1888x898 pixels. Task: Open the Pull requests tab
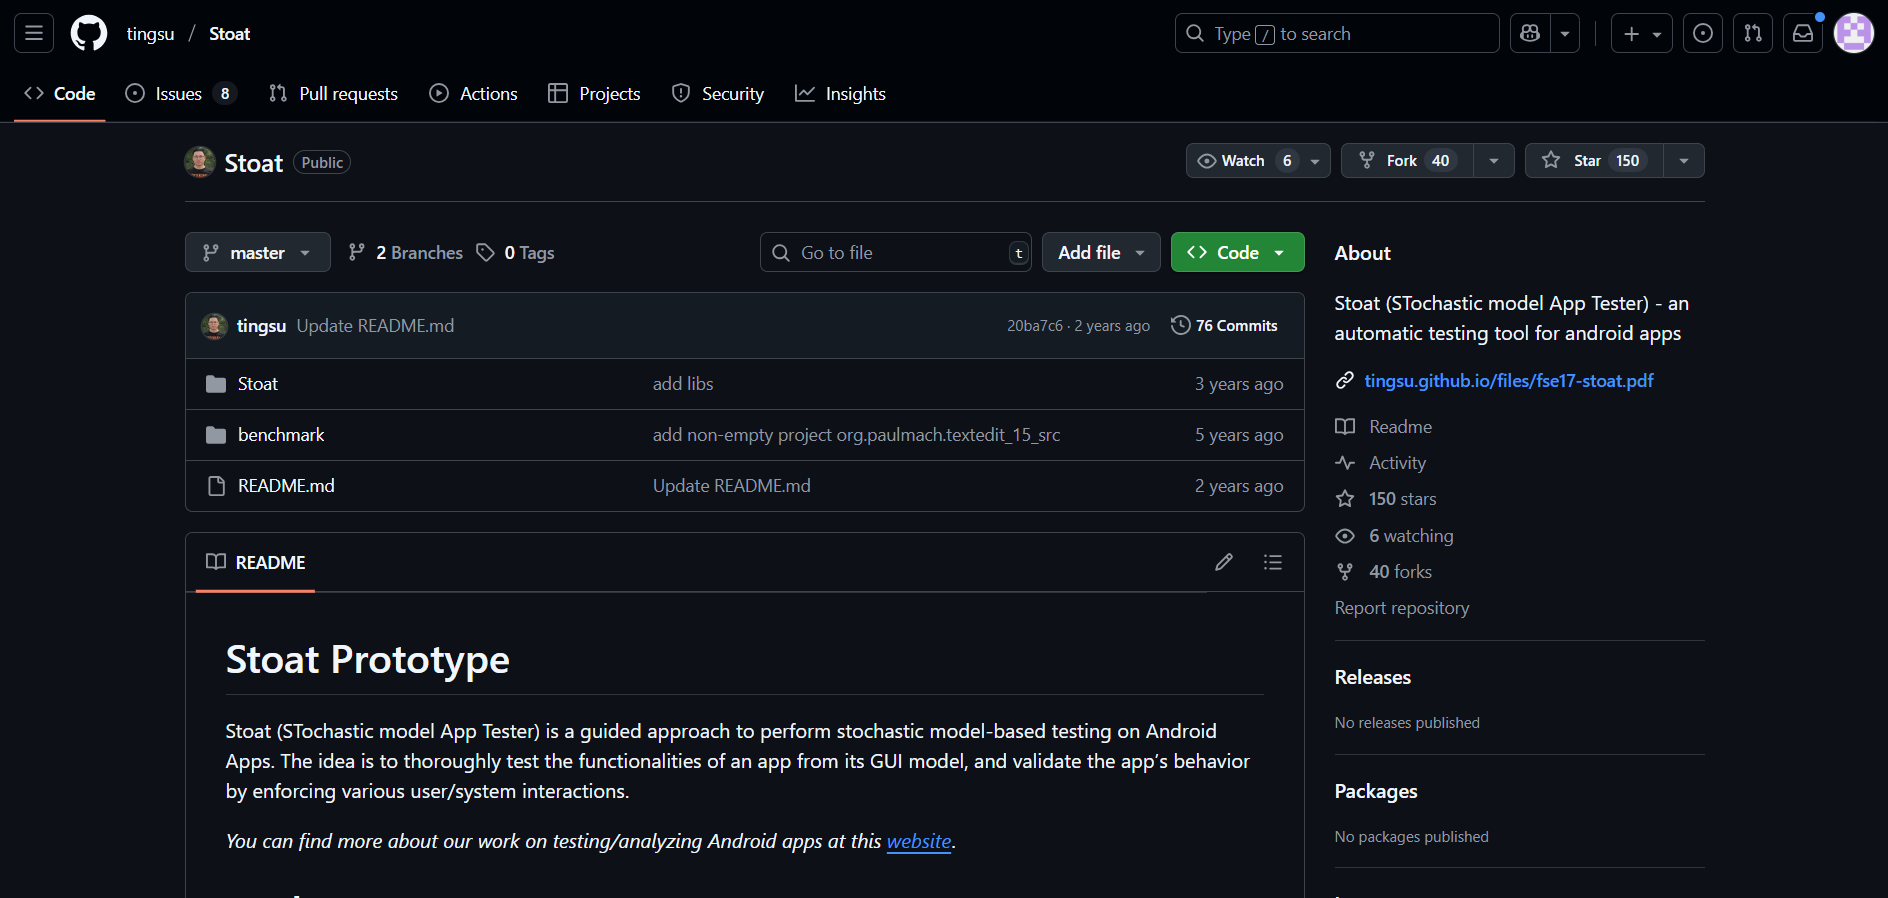(x=333, y=93)
